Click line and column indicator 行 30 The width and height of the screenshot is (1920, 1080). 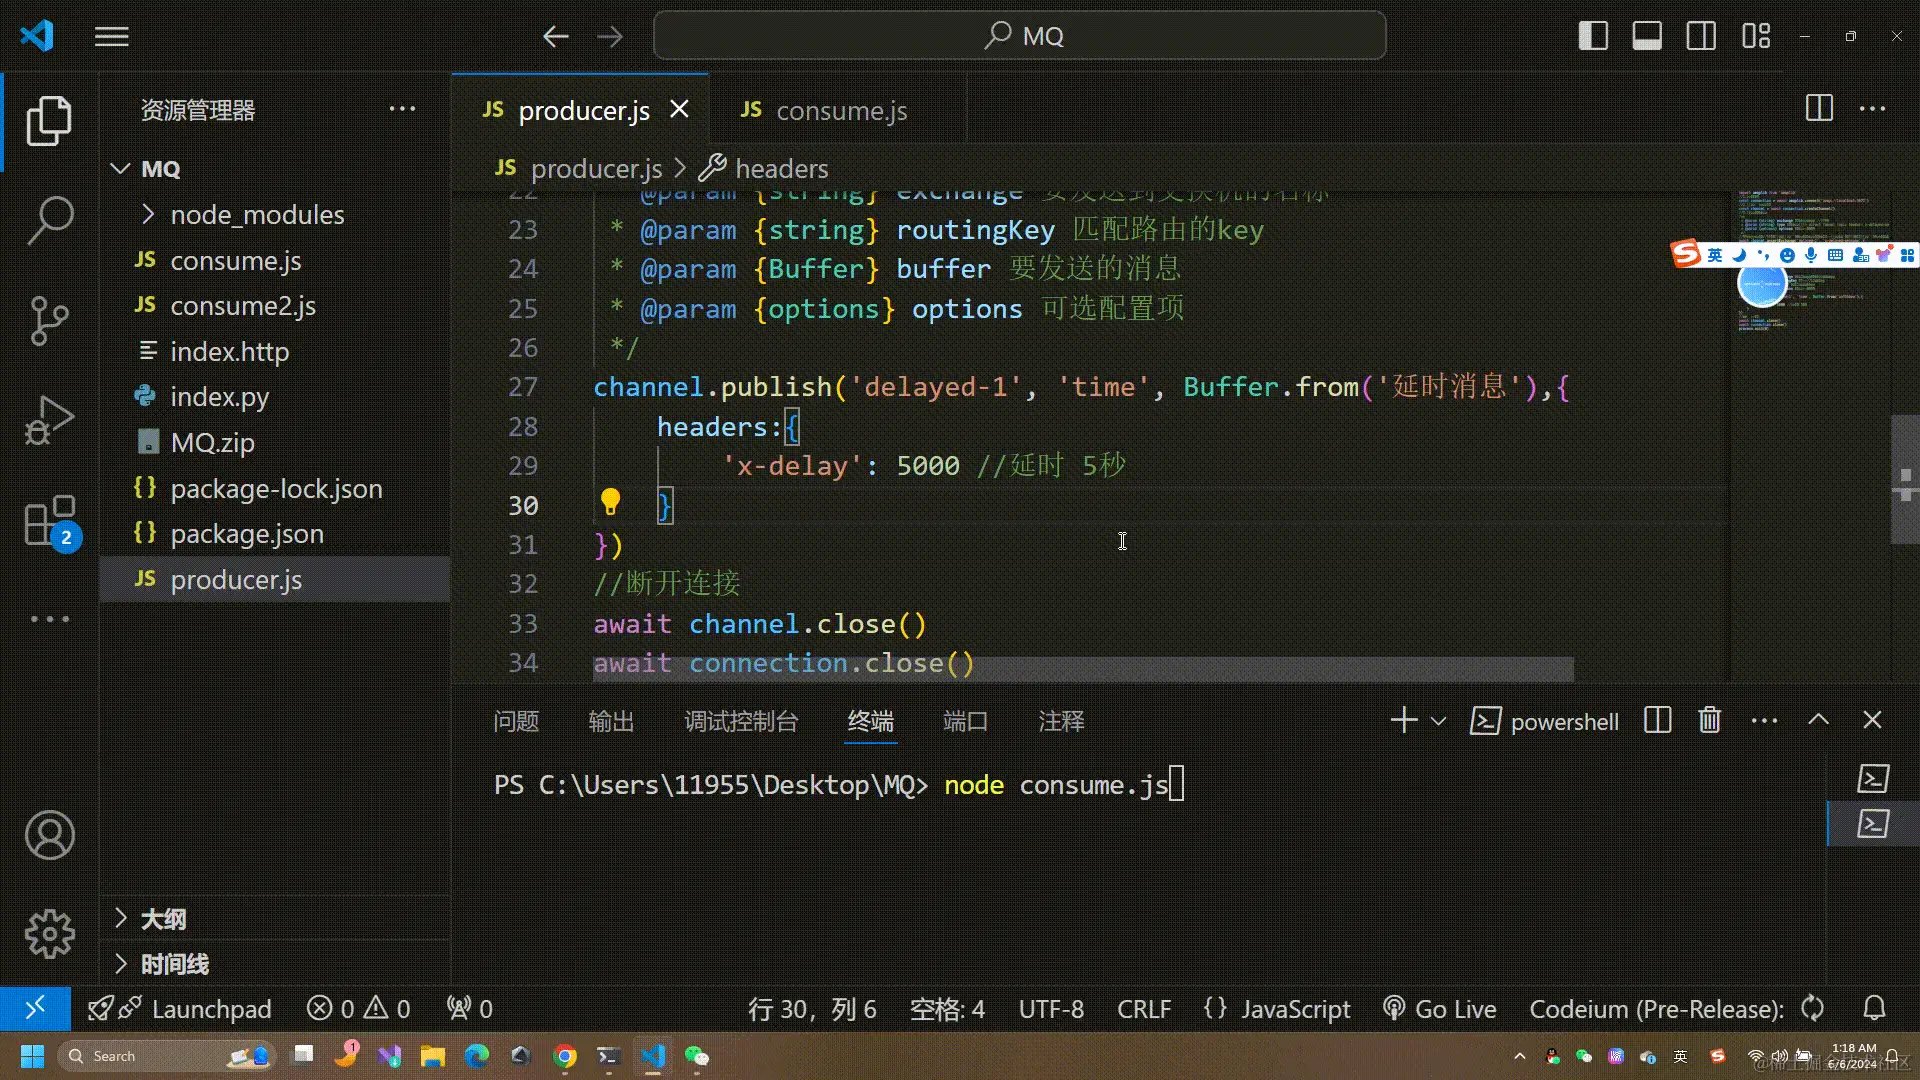click(812, 1009)
